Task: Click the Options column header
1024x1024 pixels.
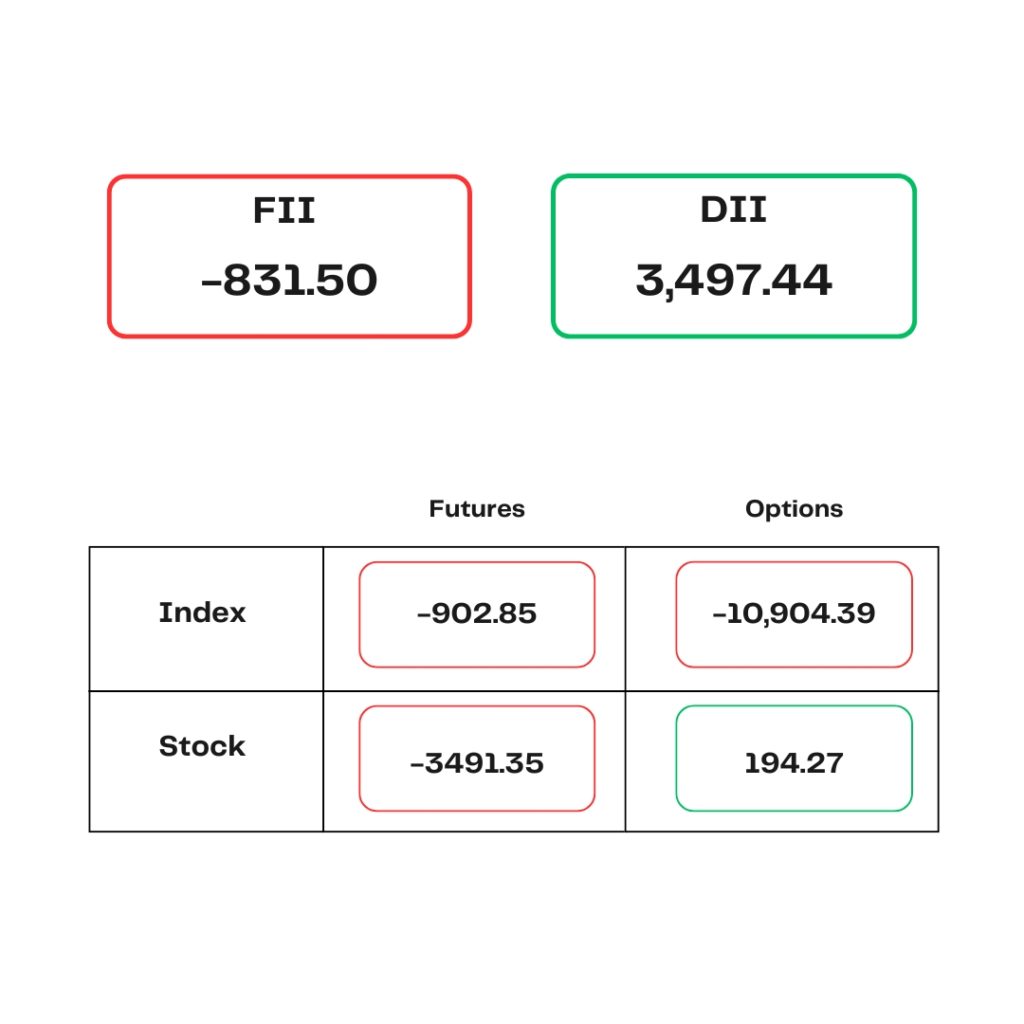Action: click(x=794, y=509)
